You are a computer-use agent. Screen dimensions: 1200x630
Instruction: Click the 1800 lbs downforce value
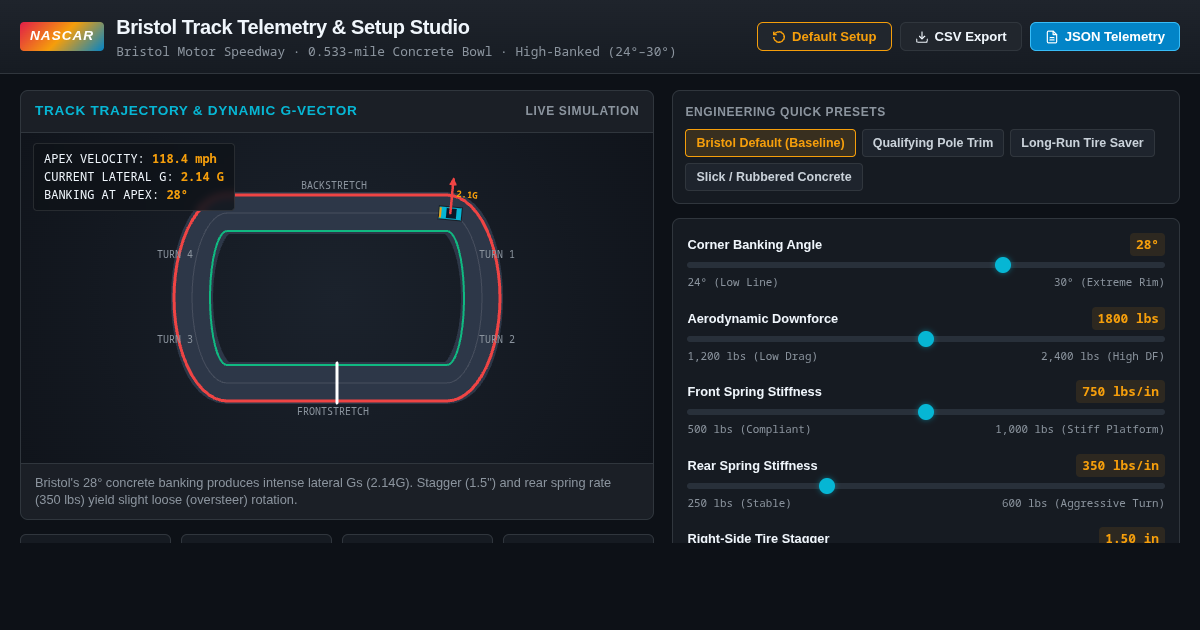pos(1128,319)
